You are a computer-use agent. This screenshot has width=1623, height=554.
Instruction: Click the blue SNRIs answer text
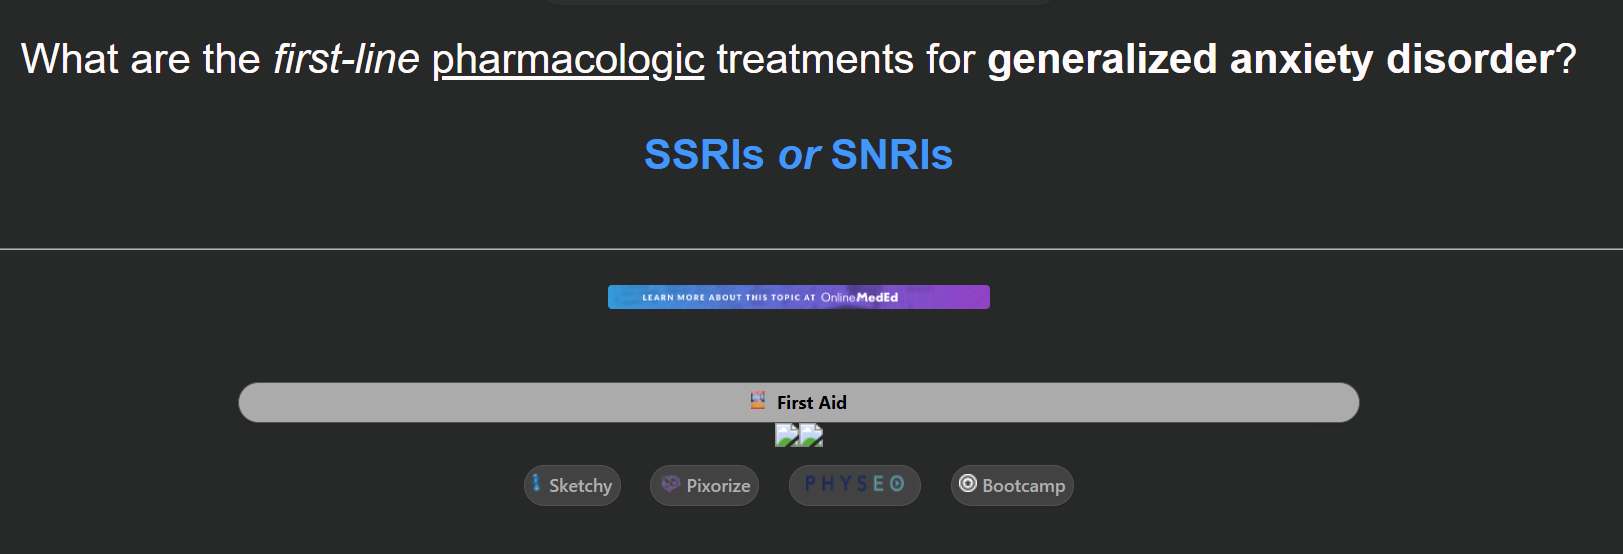[891, 155]
